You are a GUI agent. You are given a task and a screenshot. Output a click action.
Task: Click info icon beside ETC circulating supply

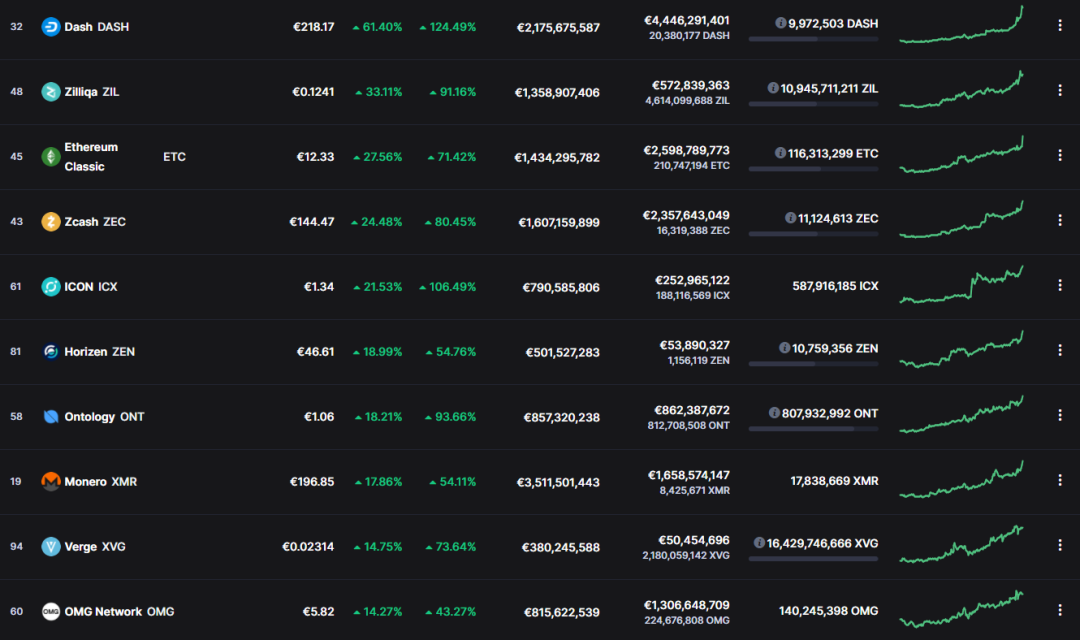tap(780, 152)
